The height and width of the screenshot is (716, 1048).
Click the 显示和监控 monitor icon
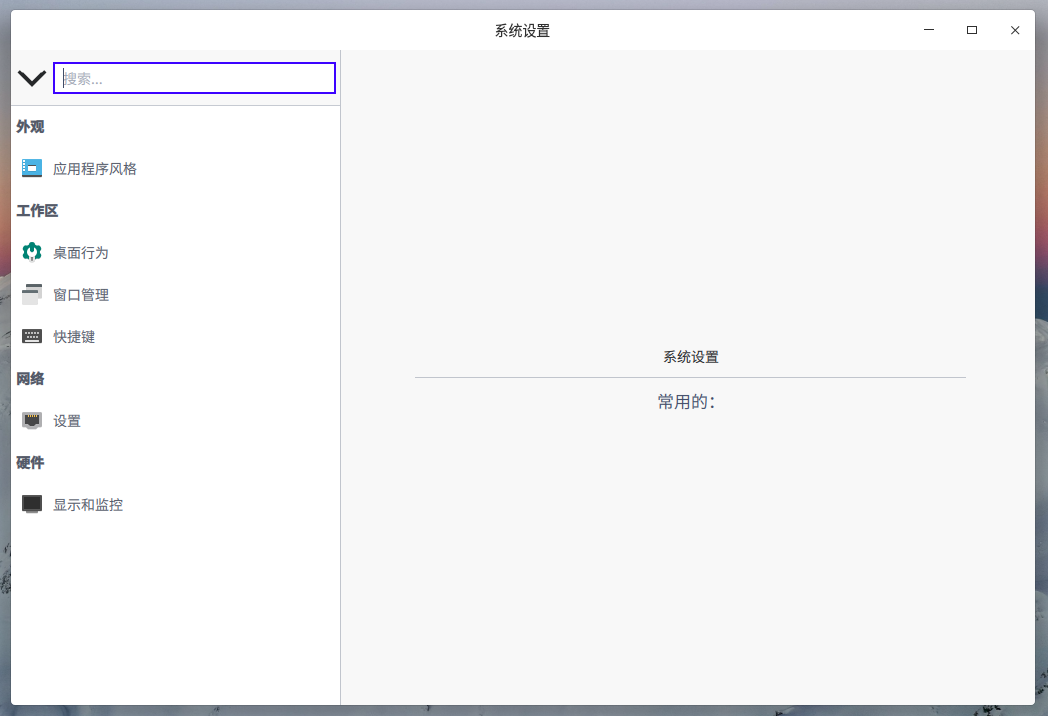point(31,504)
